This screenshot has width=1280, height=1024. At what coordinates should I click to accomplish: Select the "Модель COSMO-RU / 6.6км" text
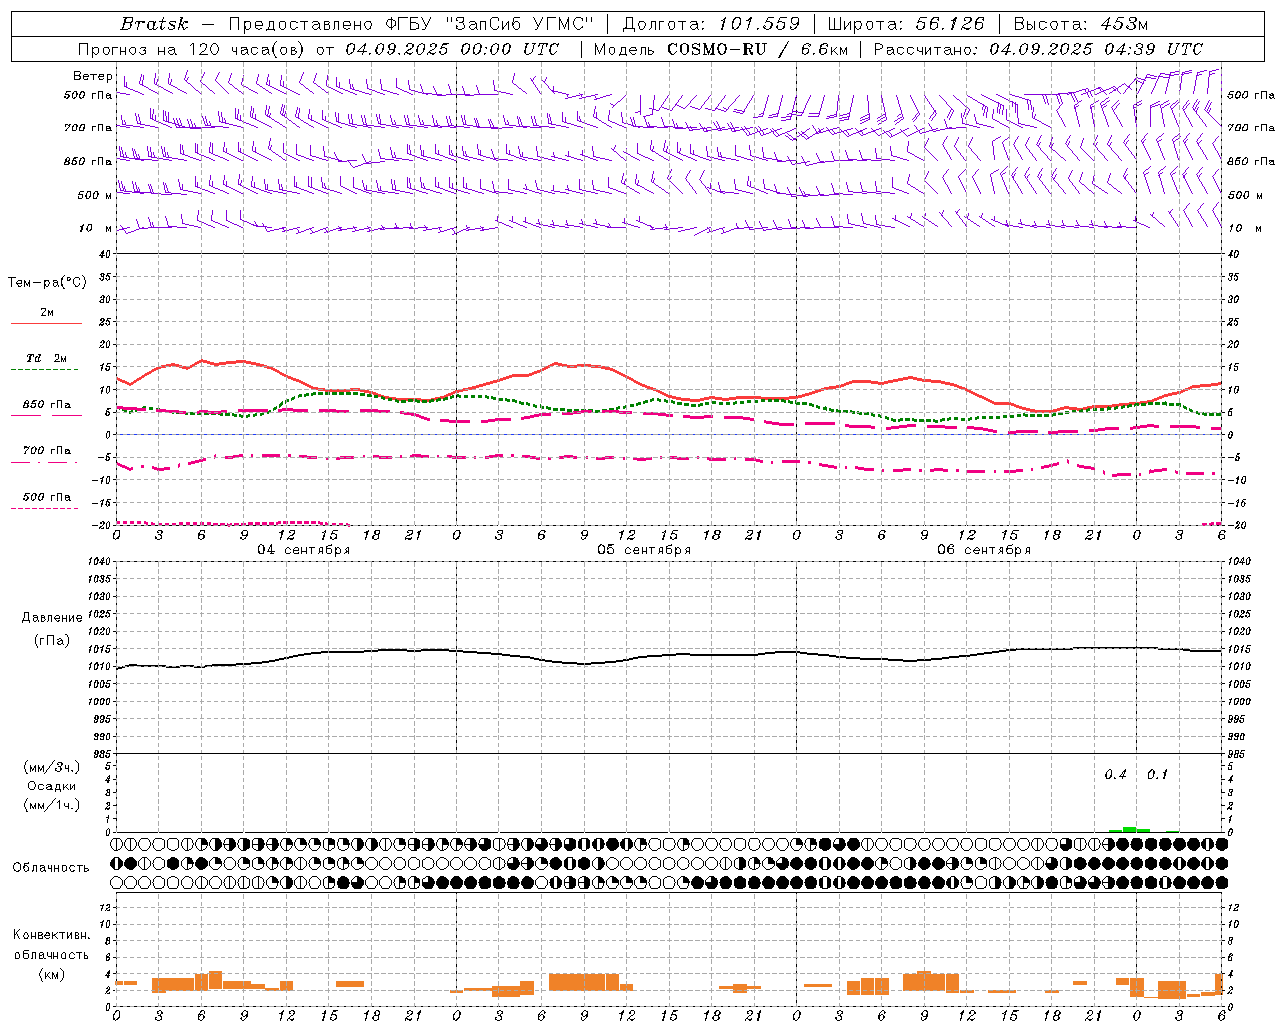[720, 49]
